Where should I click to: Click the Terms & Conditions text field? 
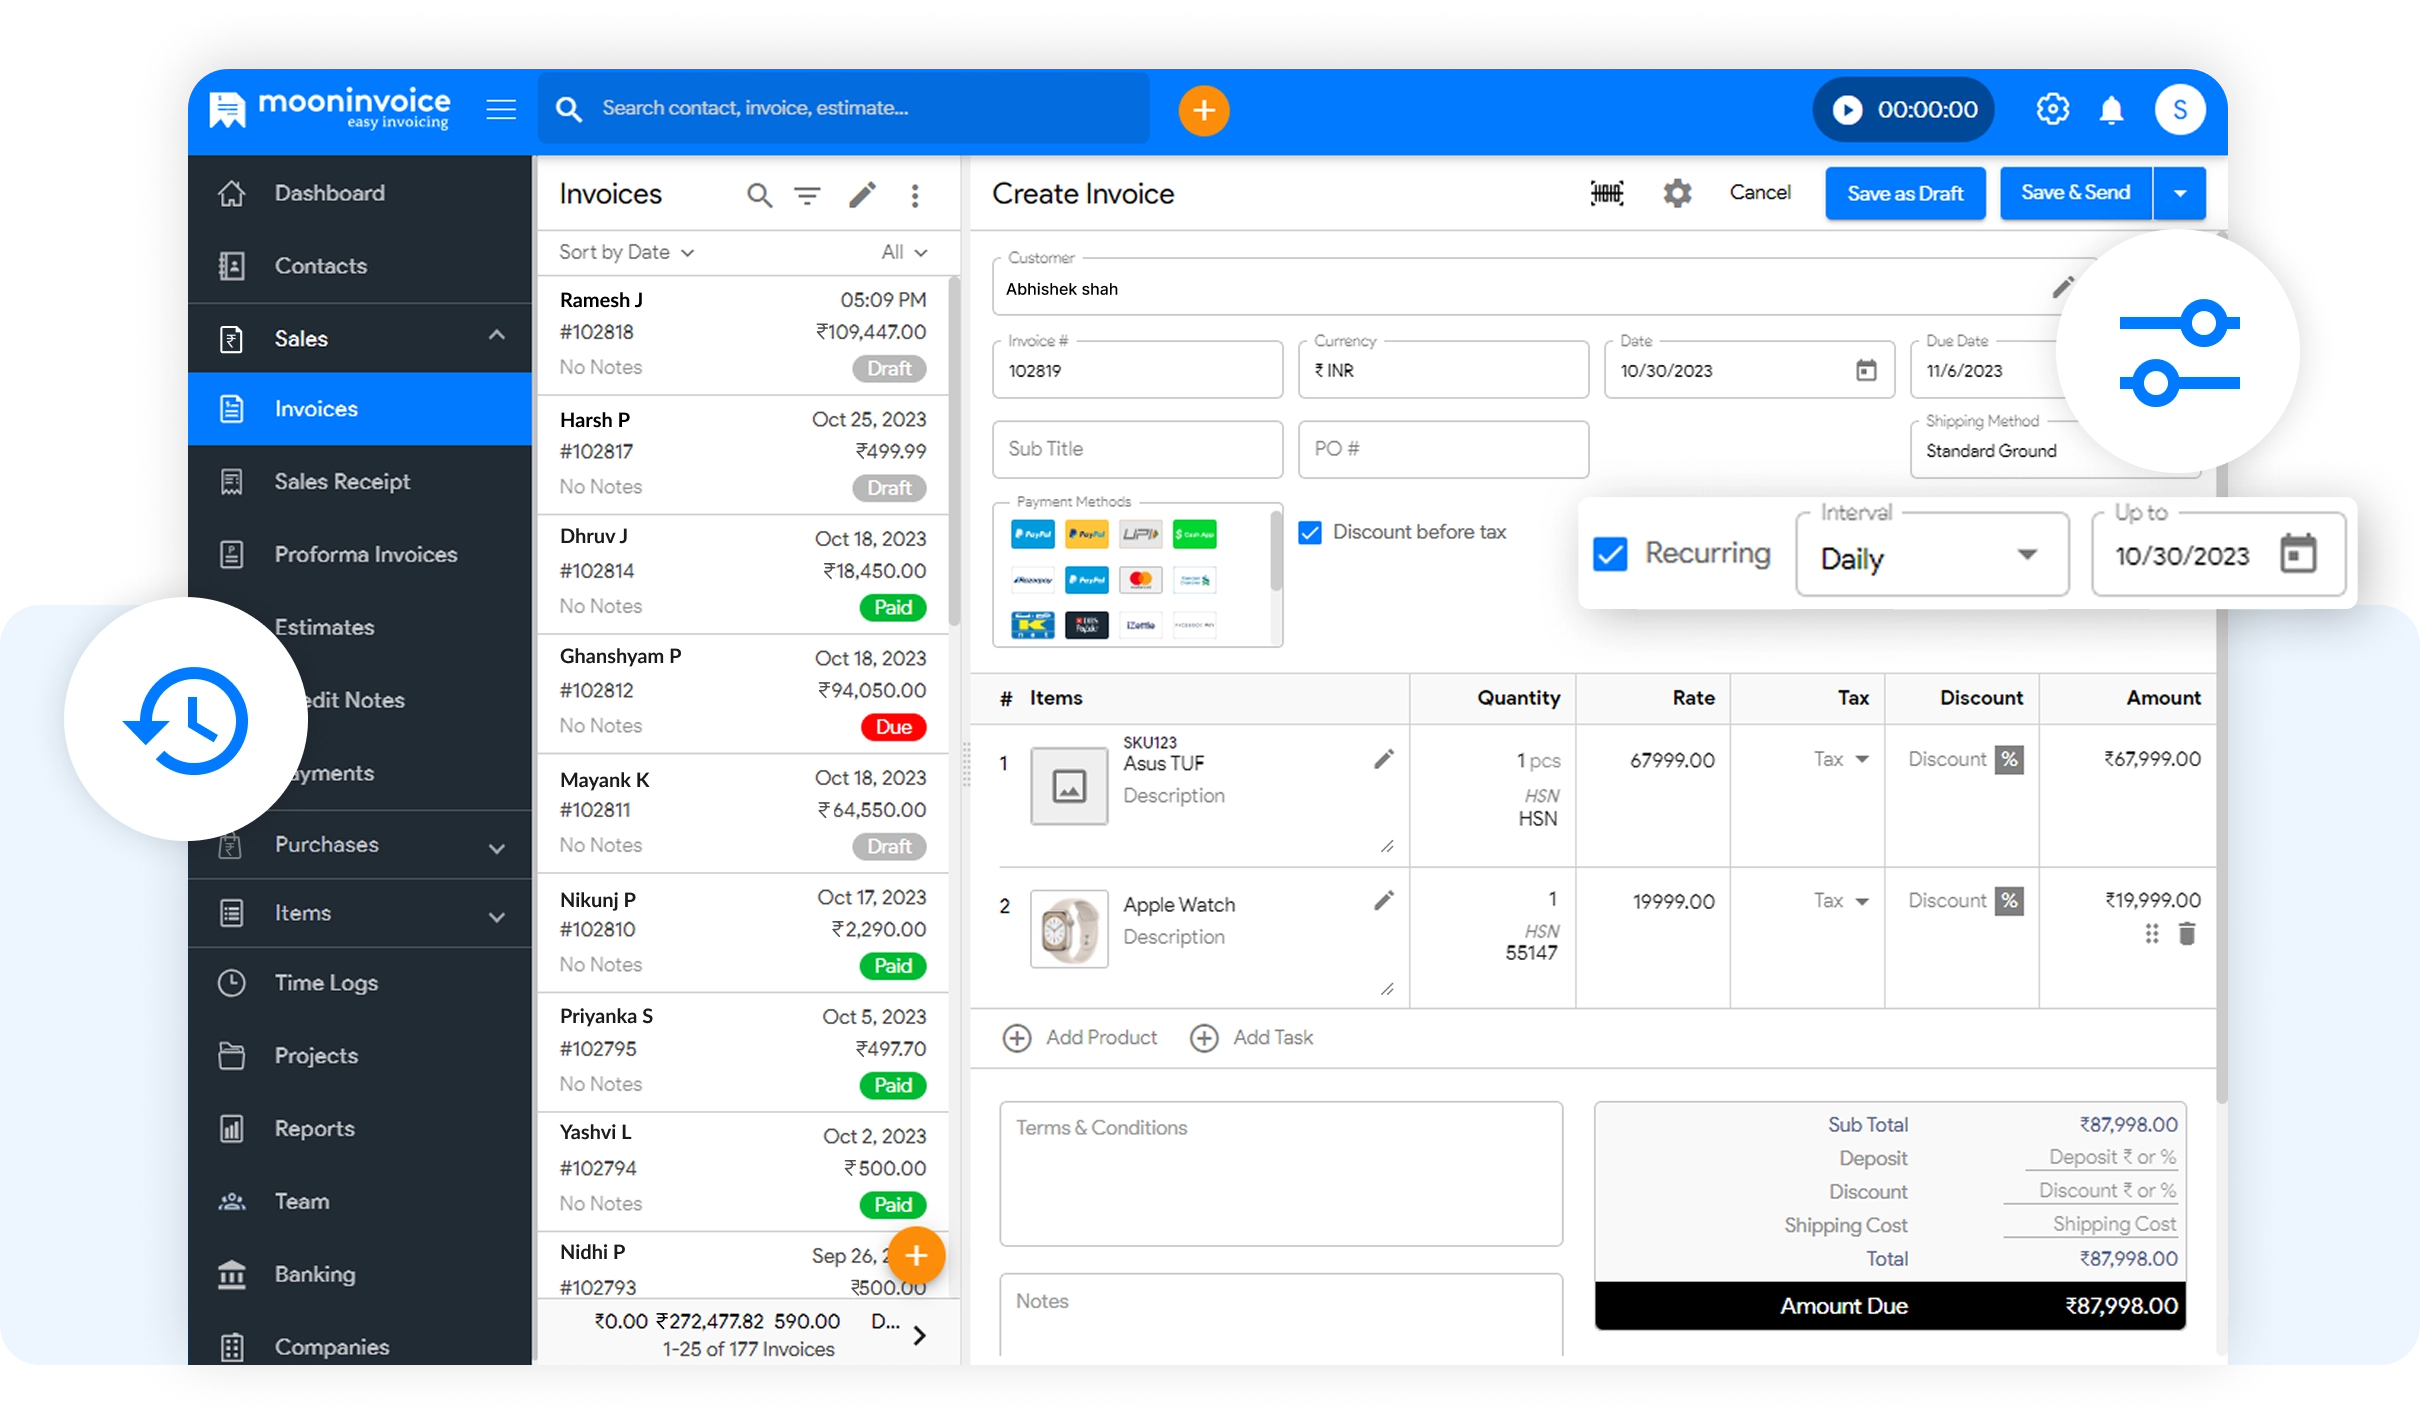coord(1280,1174)
